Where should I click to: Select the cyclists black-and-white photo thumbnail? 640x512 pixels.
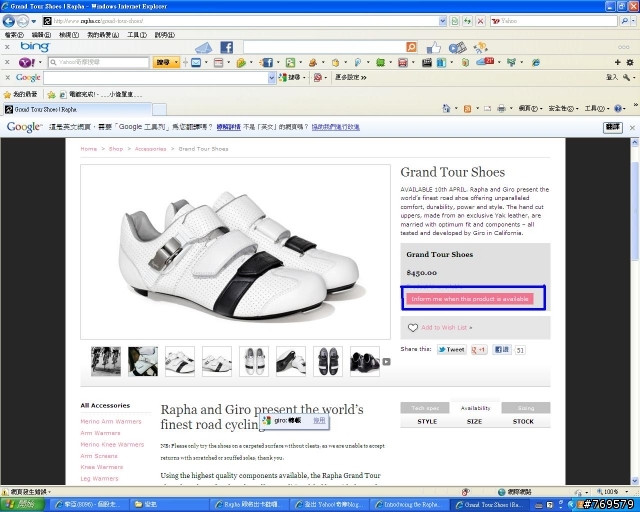tap(106, 361)
